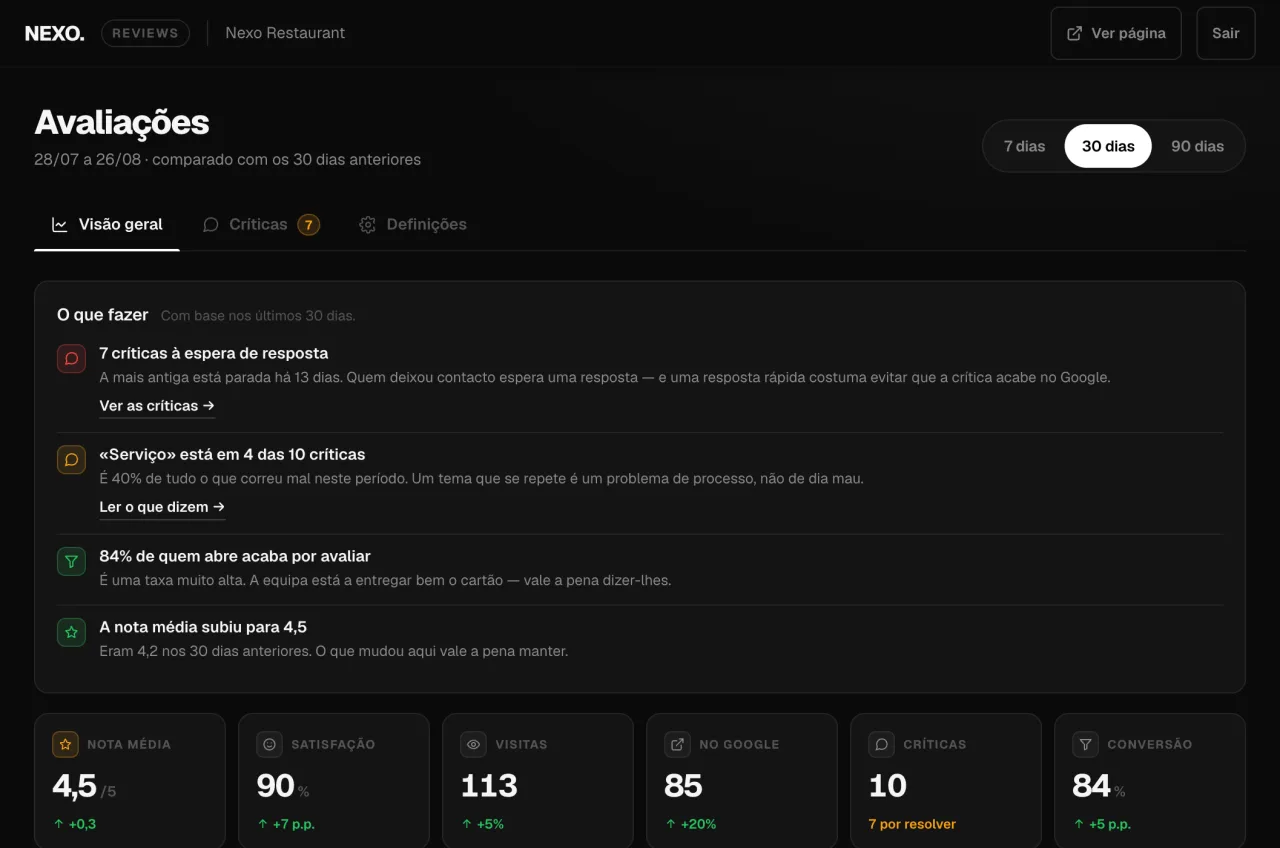Click the star icon on Nota Média card
Viewport: 1280px width, 848px height.
(x=65, y=744)
